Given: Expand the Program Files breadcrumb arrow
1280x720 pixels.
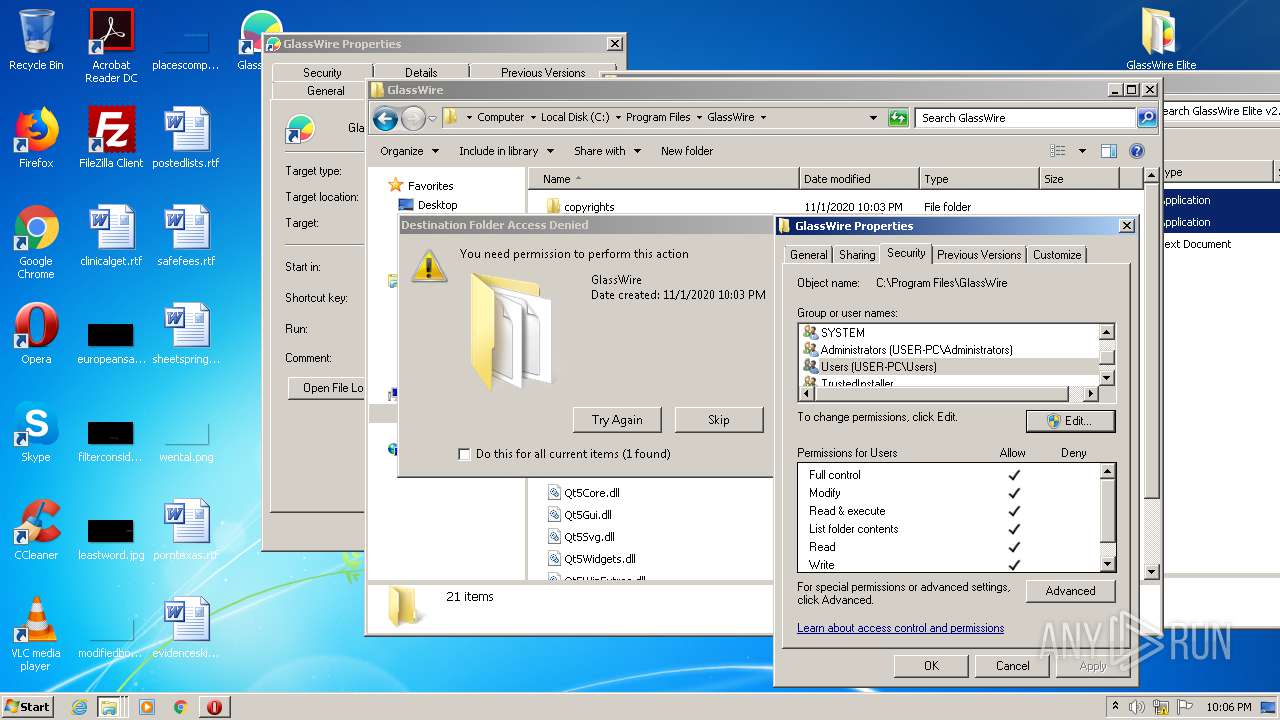Looking at the screenshot, I should point(699,118).
